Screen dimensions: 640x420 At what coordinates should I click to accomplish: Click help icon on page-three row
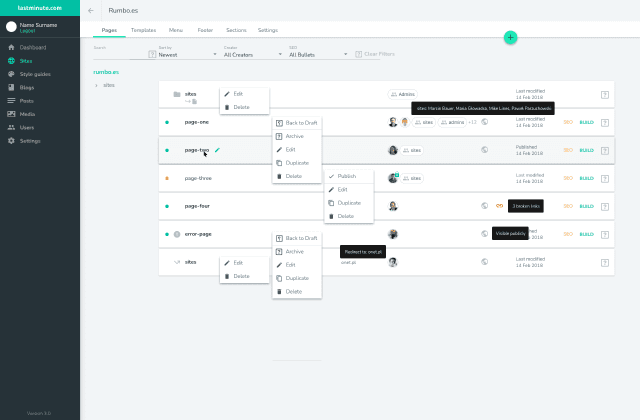(x=605, y=179)
